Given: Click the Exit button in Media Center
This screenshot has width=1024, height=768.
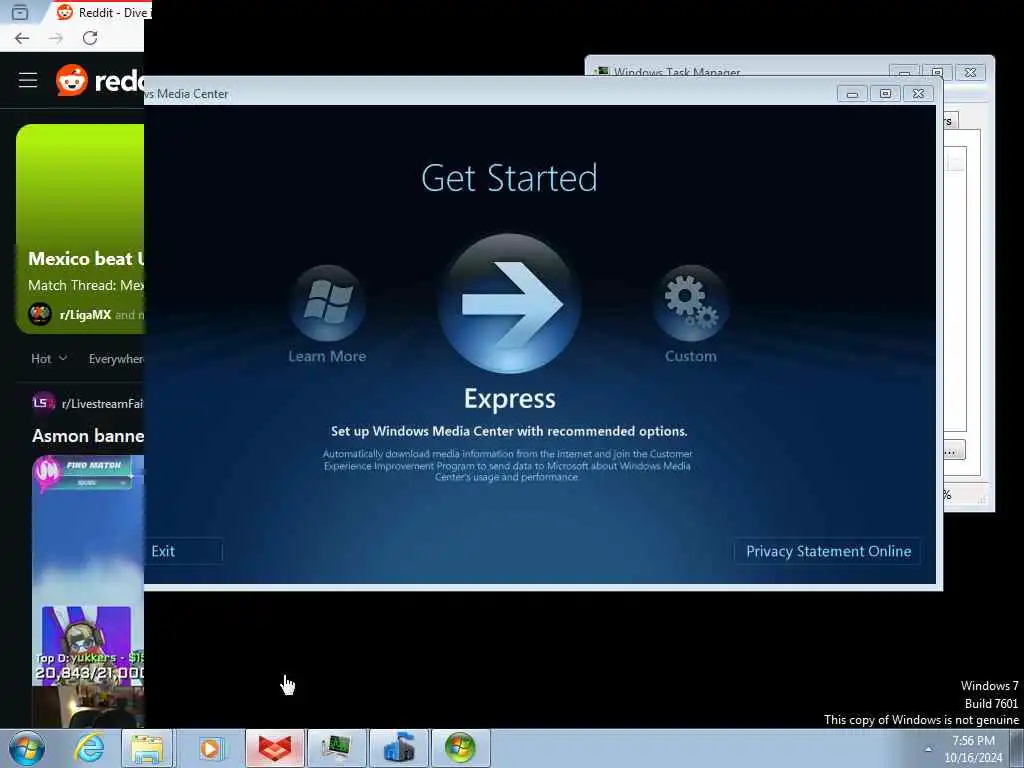Looking at the screenshot, I should tap(184, 551).
